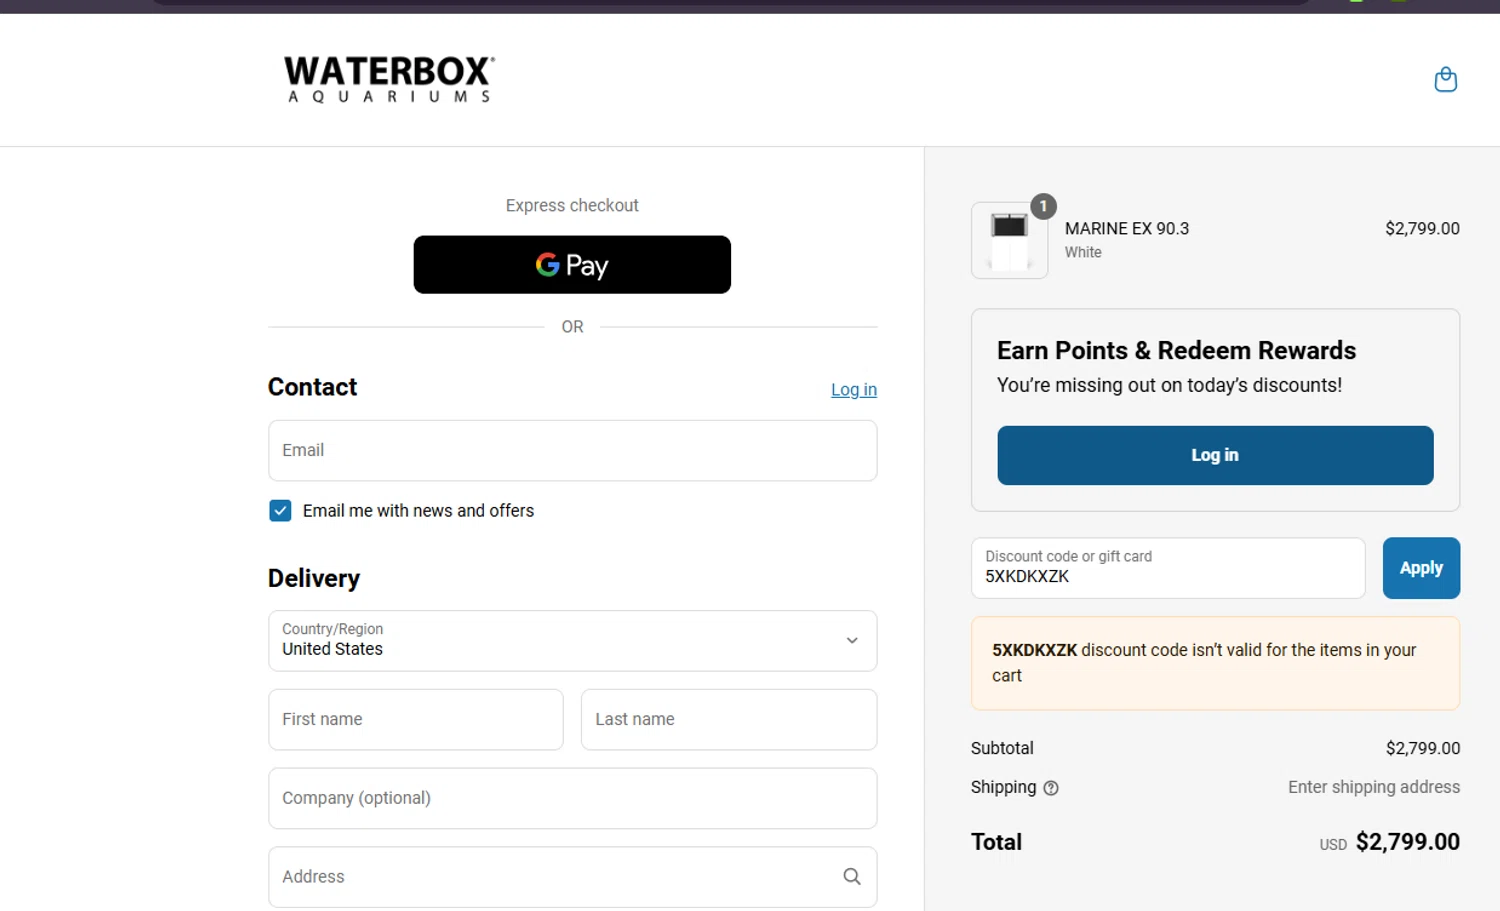Click the Company (optional) field
This screenshot has width=1500, height=911.
point(572,799)
